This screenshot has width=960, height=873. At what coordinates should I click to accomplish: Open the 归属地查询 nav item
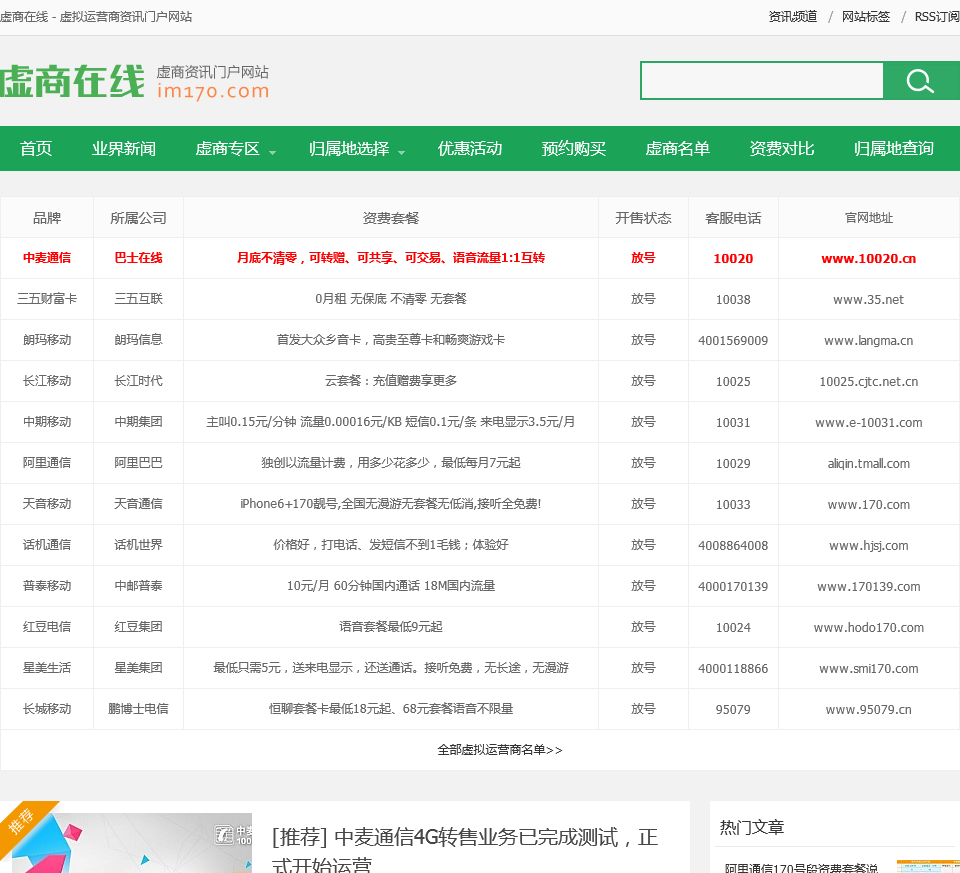pyautogui.click(x=893, y=148)
